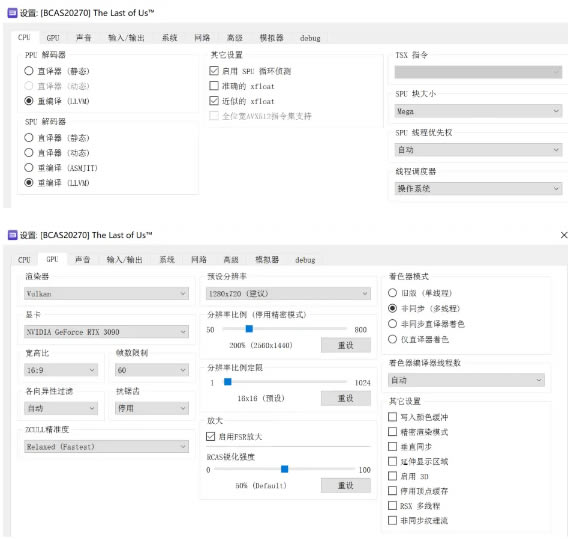
Task: Click the 分辨率比例定限 slider handle
Action: tap(227, 382)
